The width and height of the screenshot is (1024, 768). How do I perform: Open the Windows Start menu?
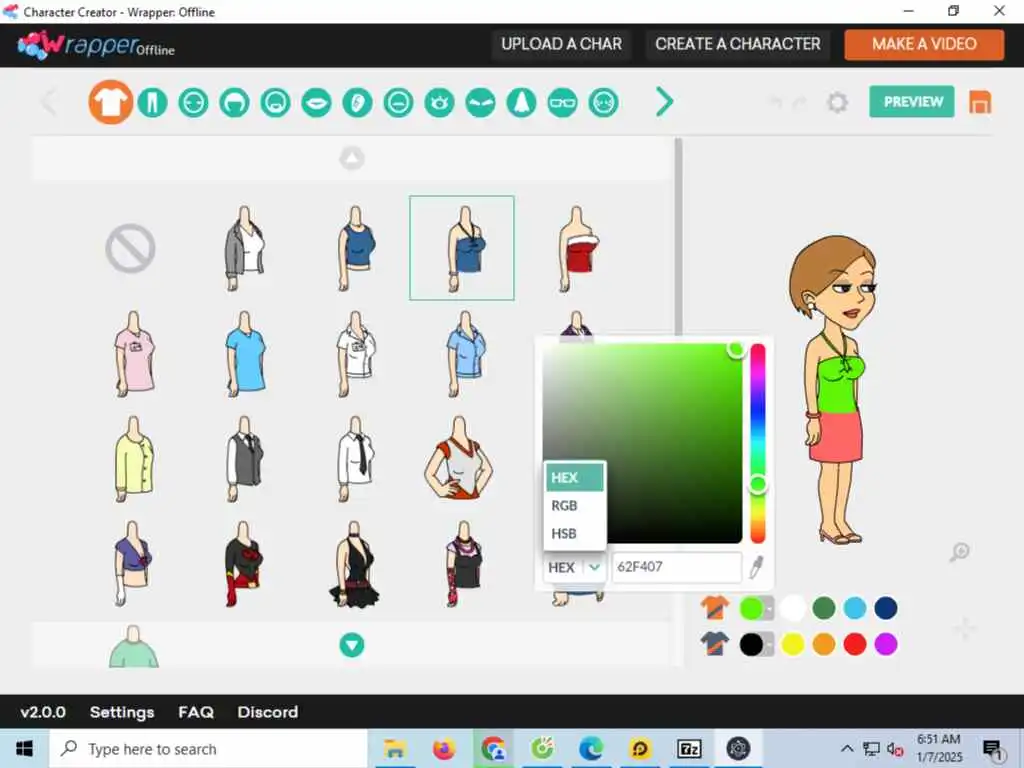coord(24,749)
